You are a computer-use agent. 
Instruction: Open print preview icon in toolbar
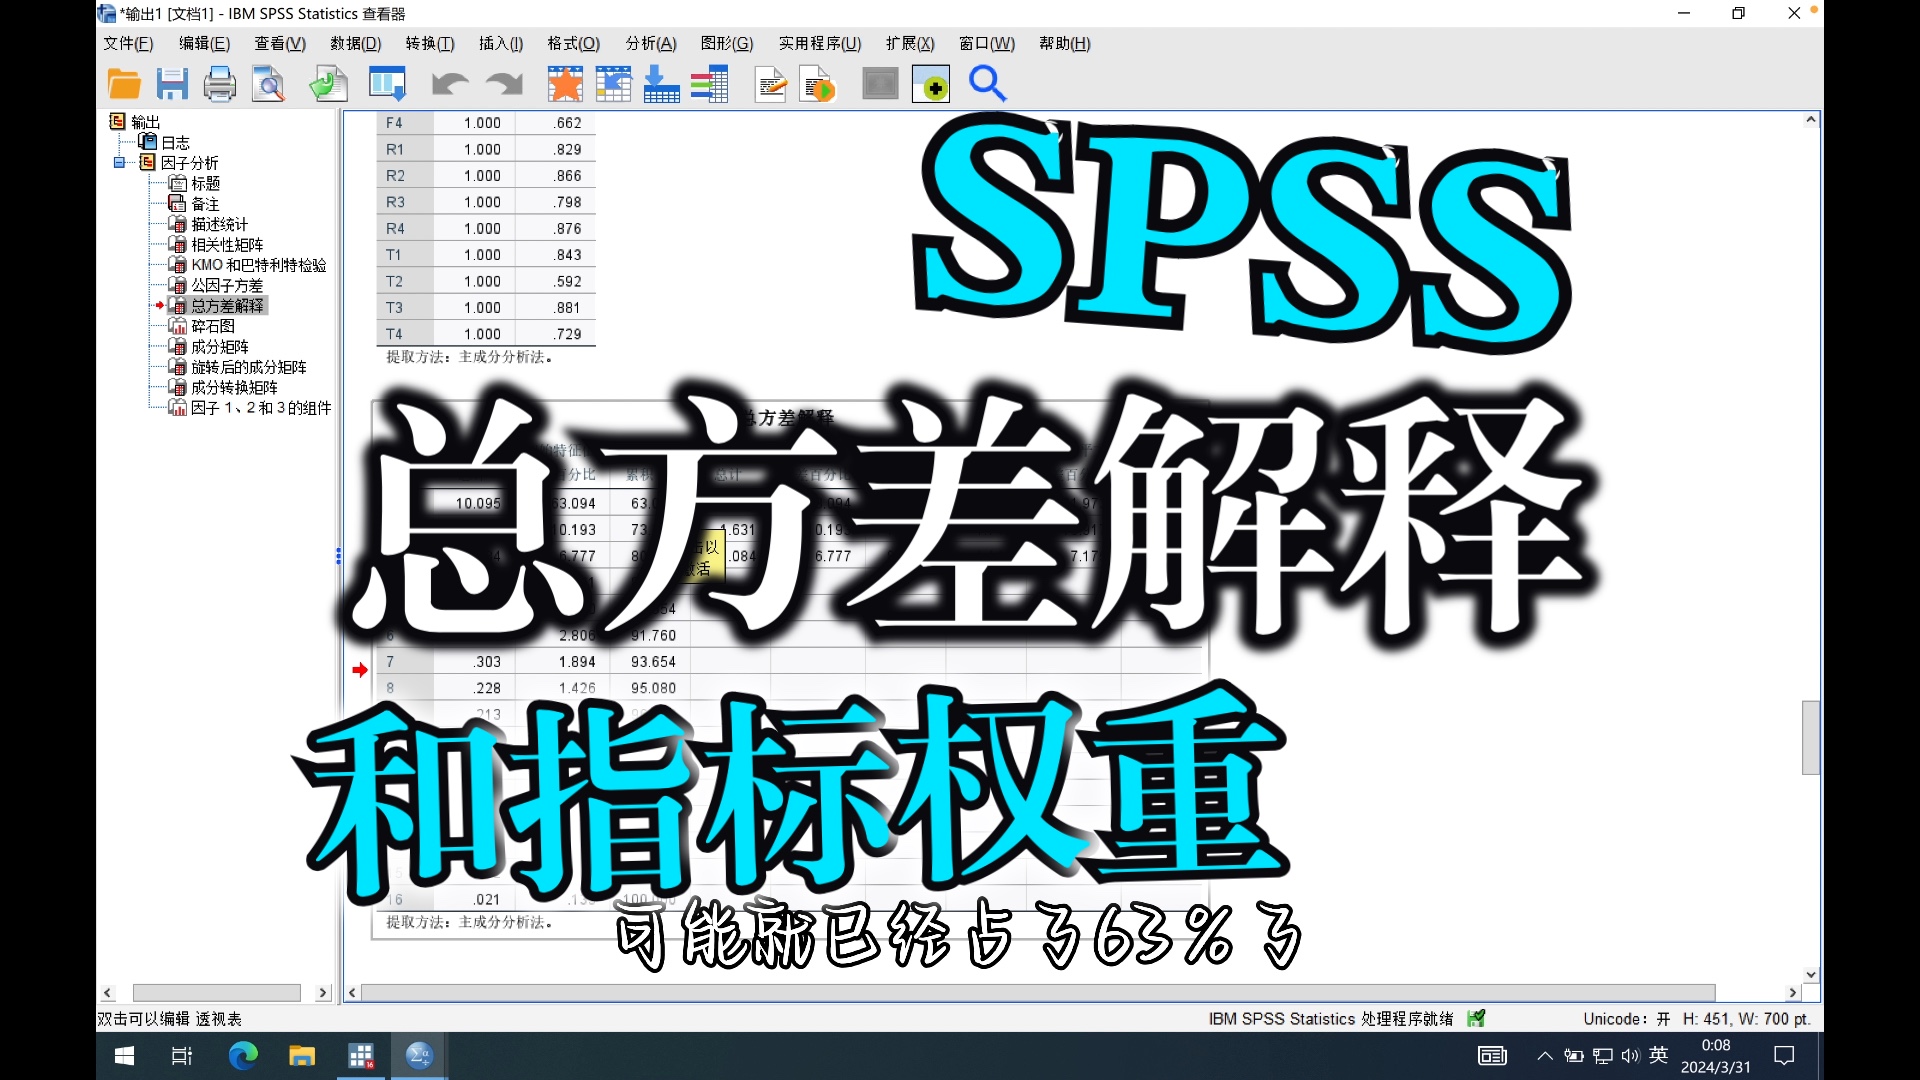(268, 85)
